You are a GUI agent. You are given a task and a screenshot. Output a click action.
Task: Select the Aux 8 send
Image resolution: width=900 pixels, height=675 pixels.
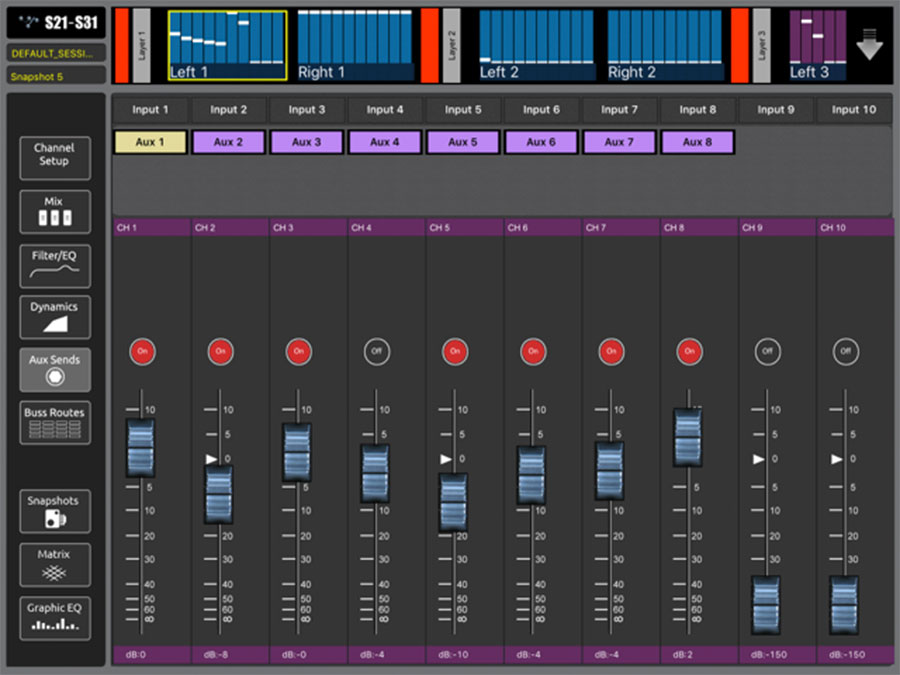pyautogui.click(x=697, y=142)
